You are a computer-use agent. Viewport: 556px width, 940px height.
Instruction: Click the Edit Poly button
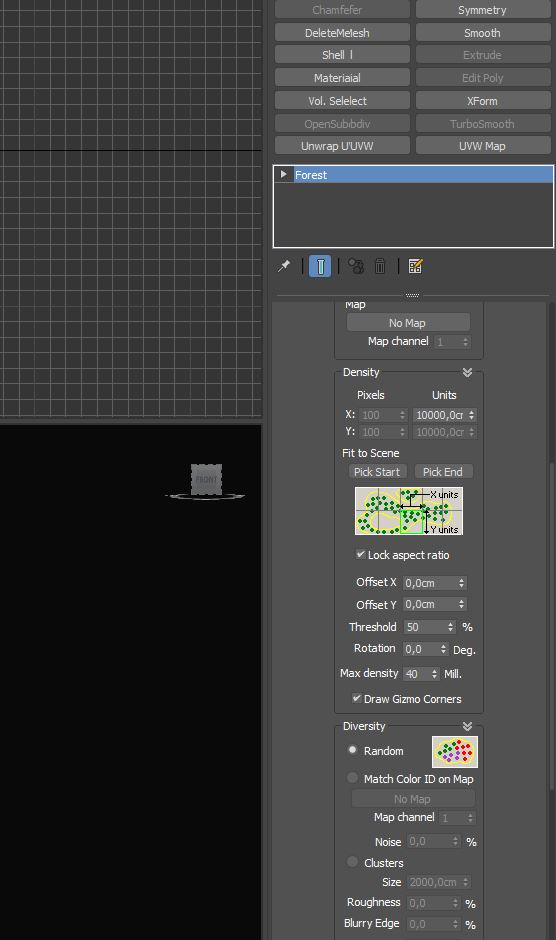coord(483,77)
